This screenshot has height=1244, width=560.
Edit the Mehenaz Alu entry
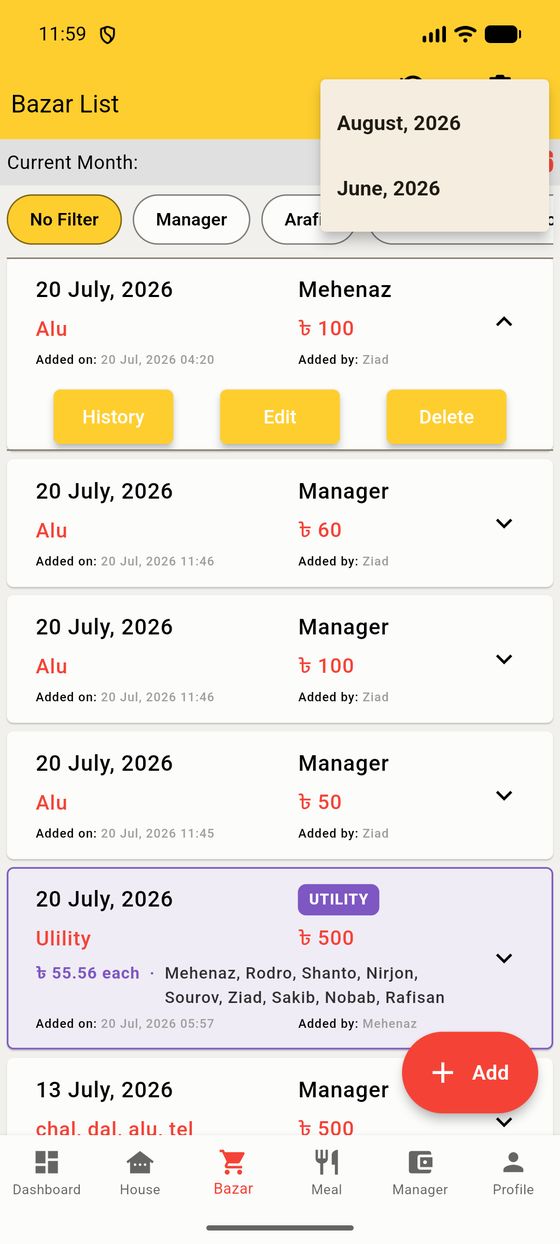tap(280, 417)
